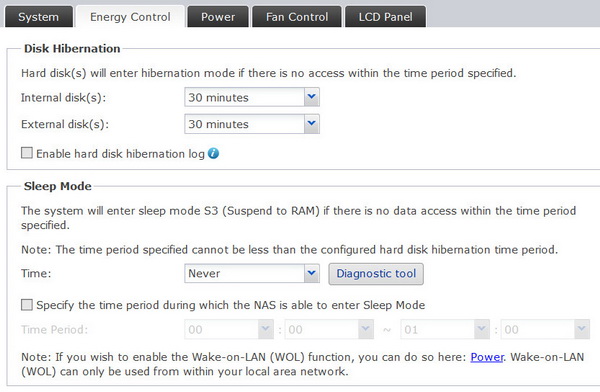The height and width of the screenshot is (392, 600).
Task: Open the Time Period start hour dropdown
Action: coord(229,329)
